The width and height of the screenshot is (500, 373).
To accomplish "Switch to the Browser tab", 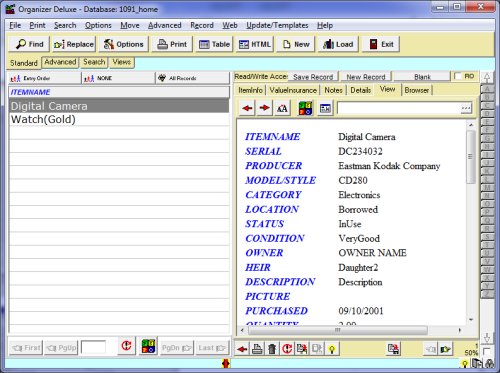I will click(417, 90).
